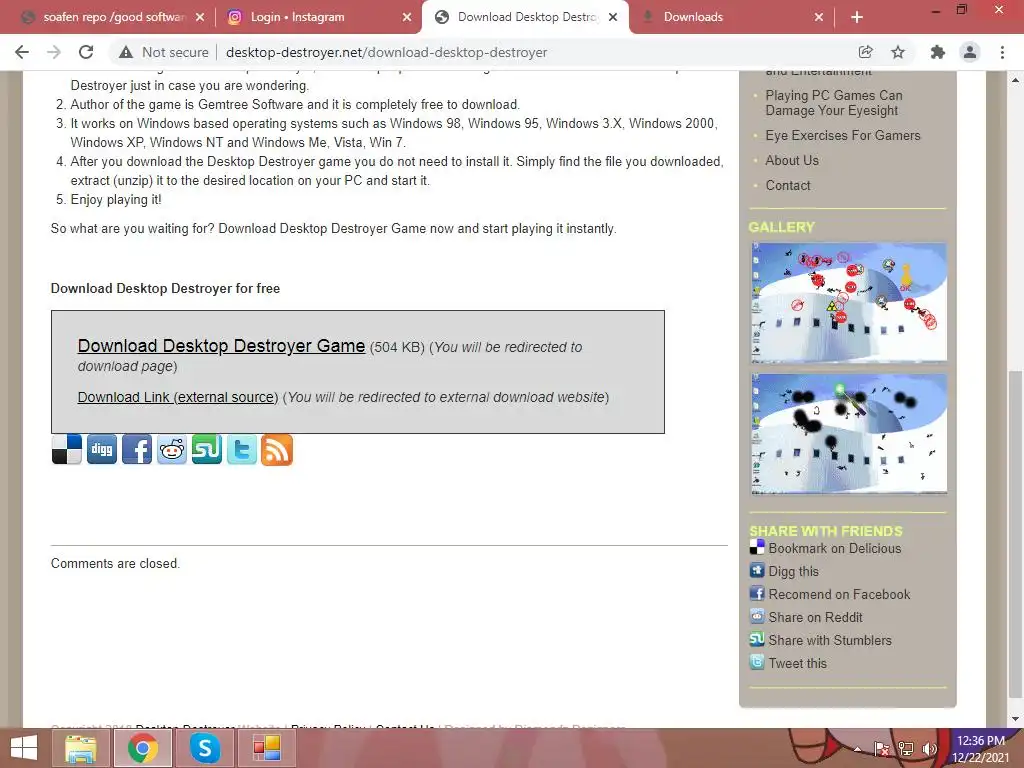Click Recomend on Facebook sidebar link
The image size is (1024, 768).
pos(839,594)
